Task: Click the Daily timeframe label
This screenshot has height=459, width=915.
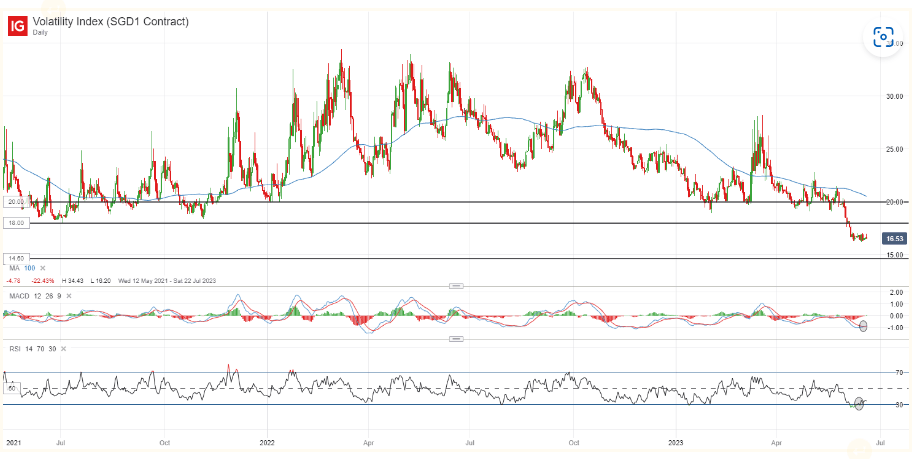Action: (x=40, y=33)
